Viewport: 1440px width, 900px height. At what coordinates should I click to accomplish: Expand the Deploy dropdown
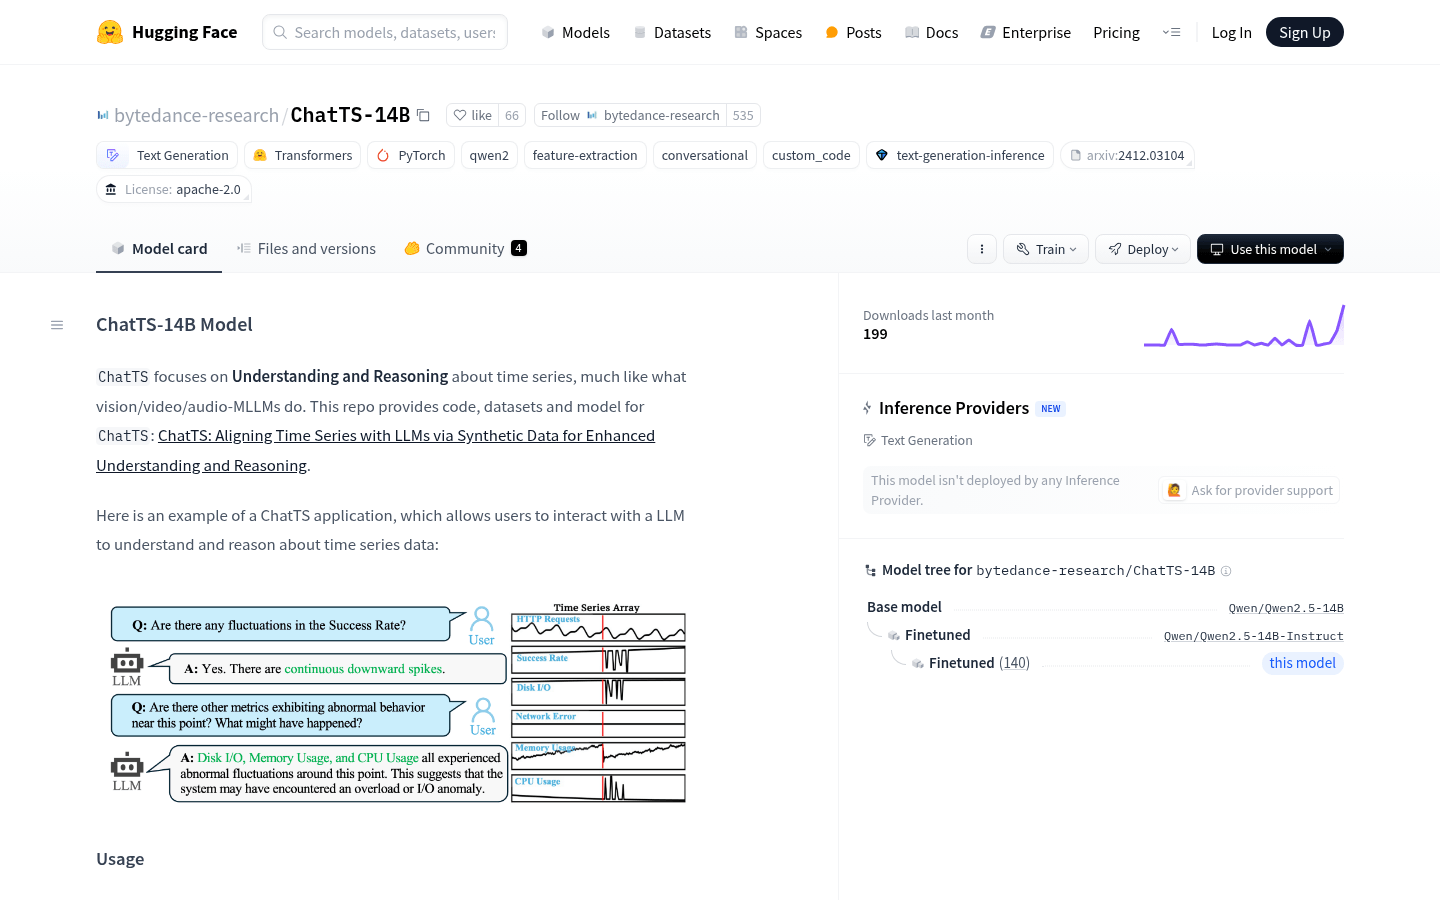[1143, 249]
